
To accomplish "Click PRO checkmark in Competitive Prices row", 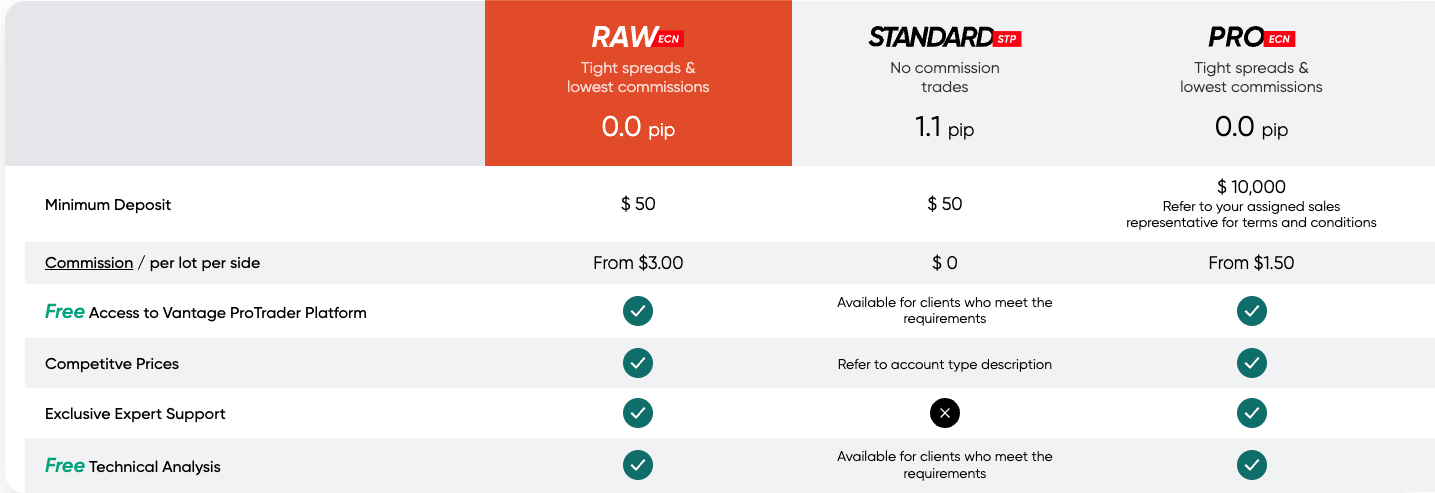I will pos(1251,362).
